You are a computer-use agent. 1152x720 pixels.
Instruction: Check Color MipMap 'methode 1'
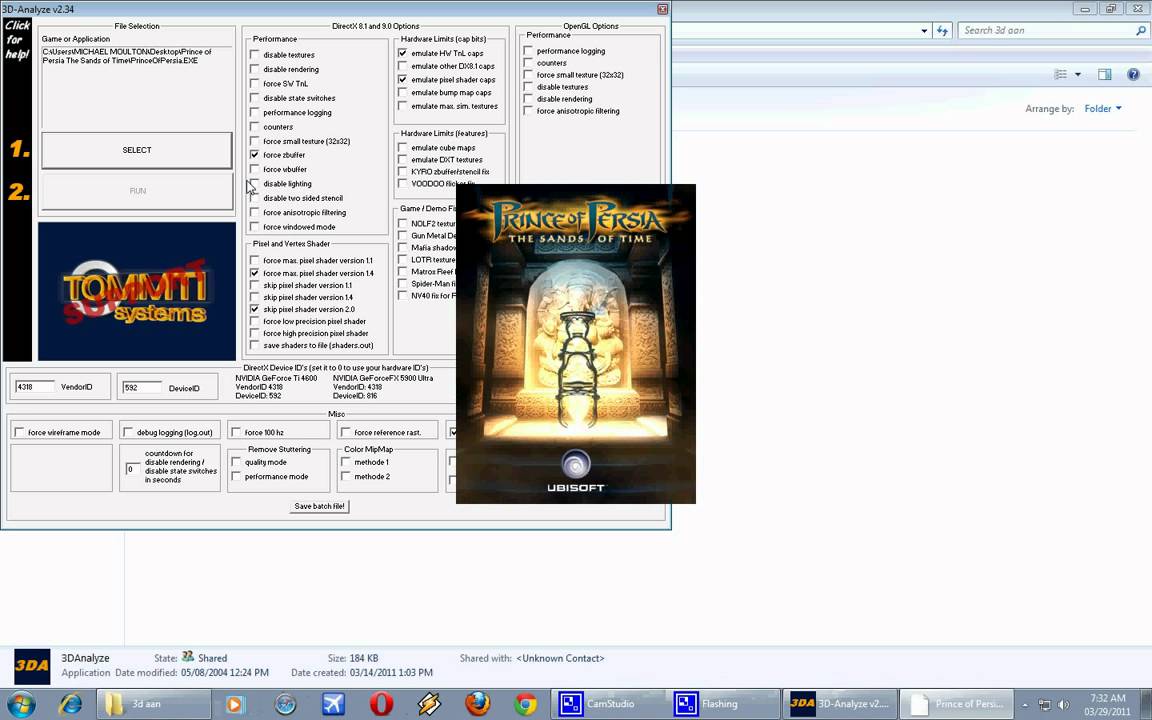(346, 462)
